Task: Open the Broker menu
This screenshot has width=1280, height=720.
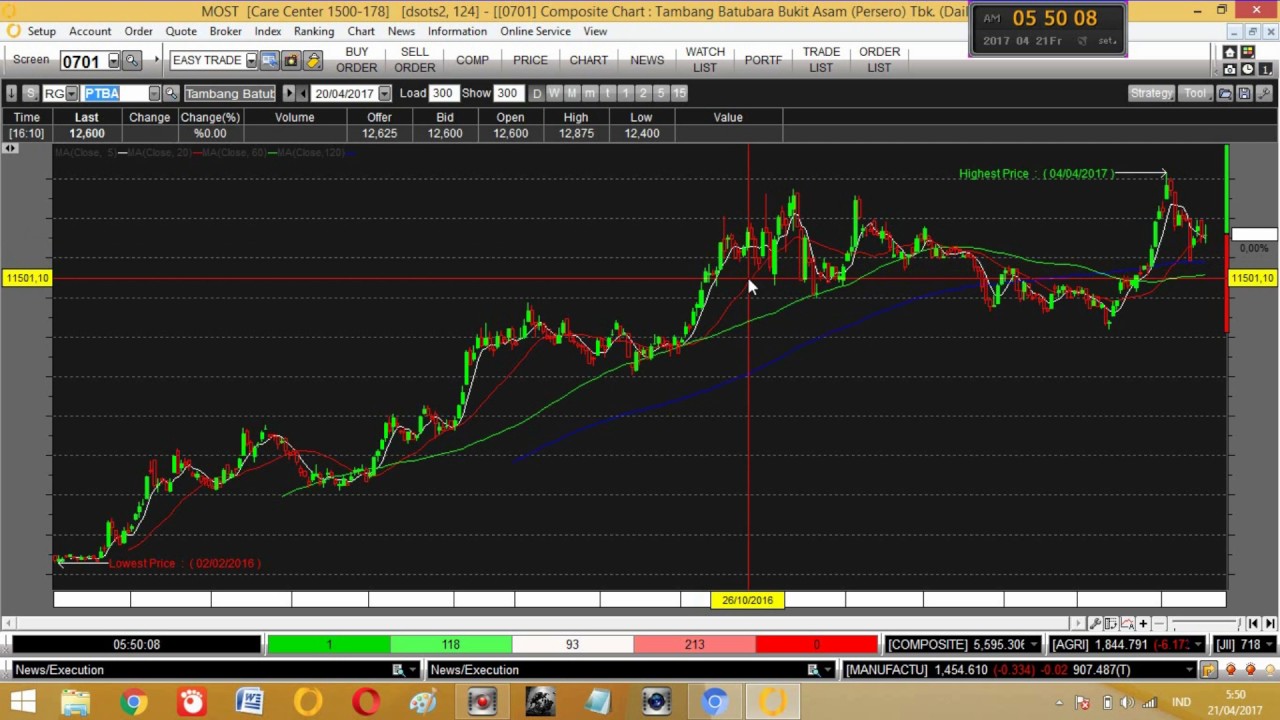Action: pyautogui.click(x=225, y=31)
